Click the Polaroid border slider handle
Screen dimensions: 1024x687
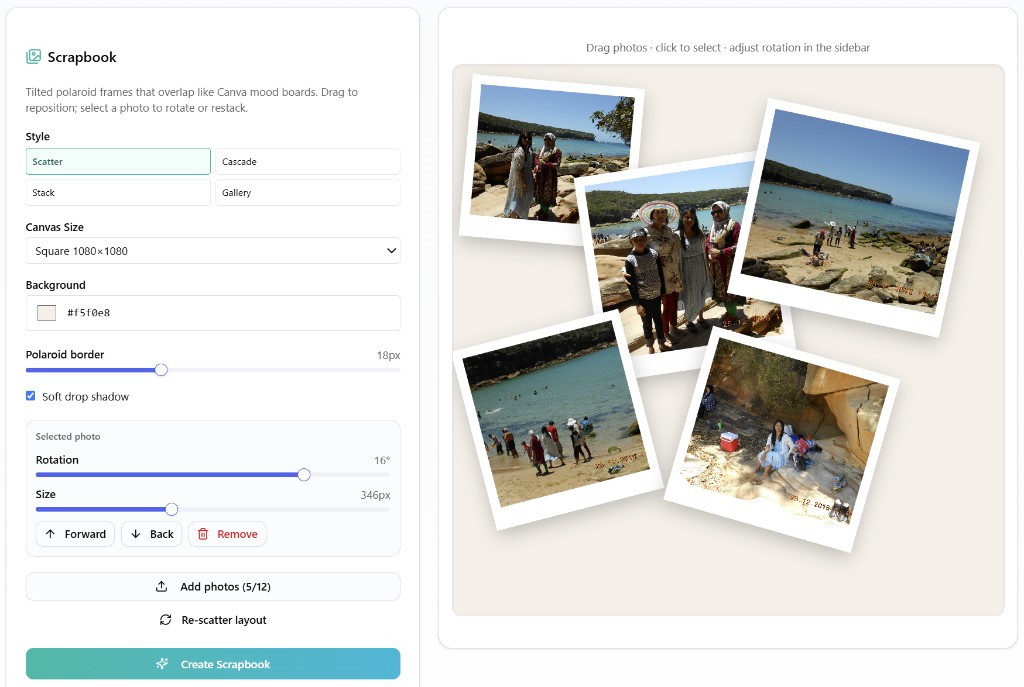[161, 370]
